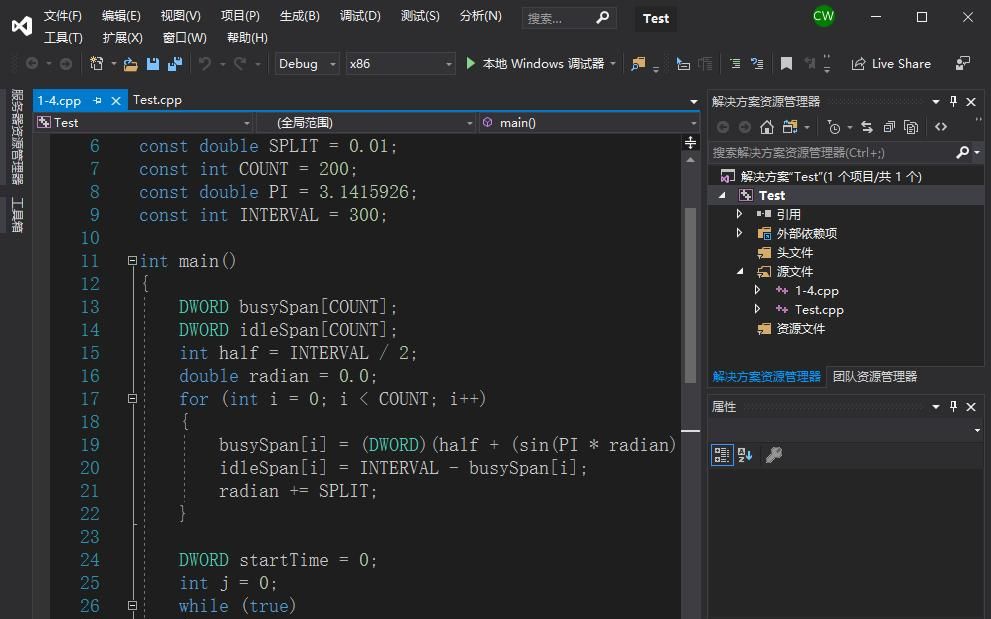Collapse the Test project node
Image resolution: width=991 pixels, height=619 pixels.
coord(722,195)
